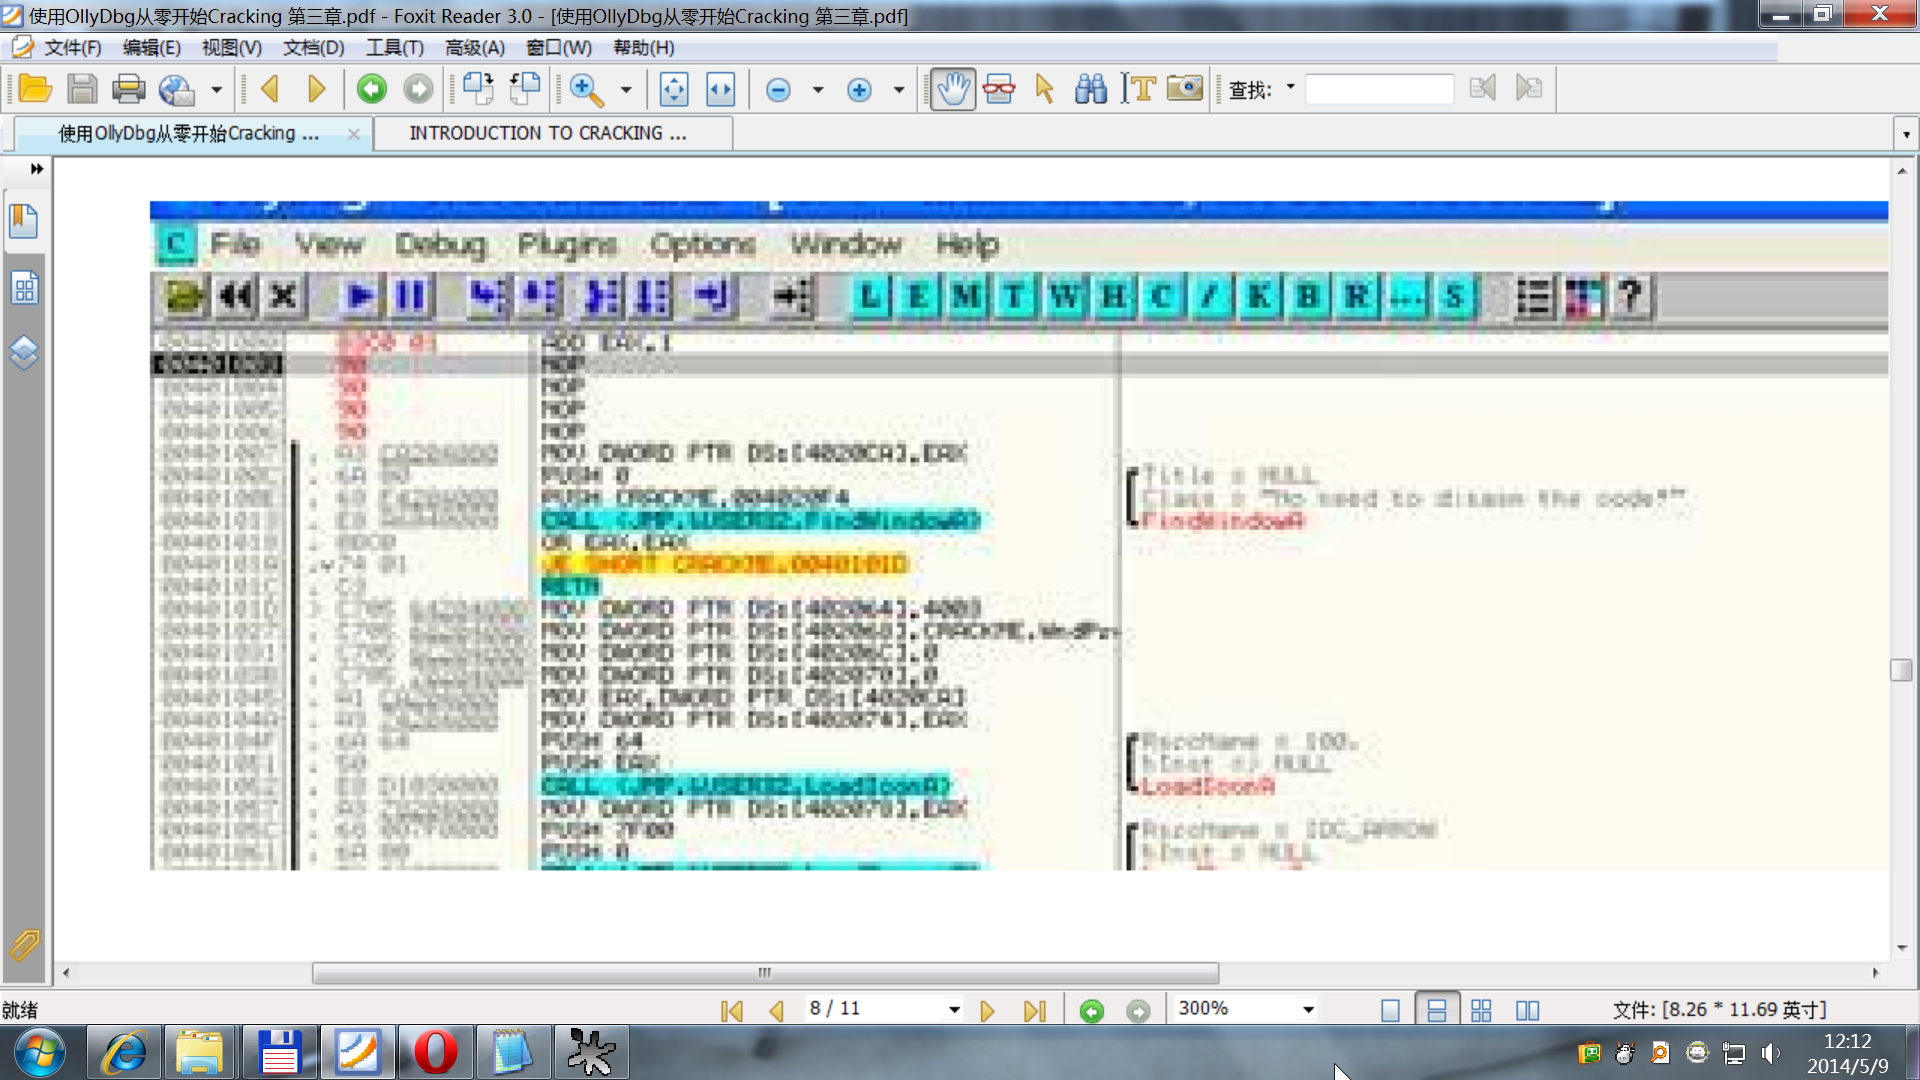The height and width of the screenshot is (1080, 1920).
Task: Select the Hand tool
Action: 953,89
